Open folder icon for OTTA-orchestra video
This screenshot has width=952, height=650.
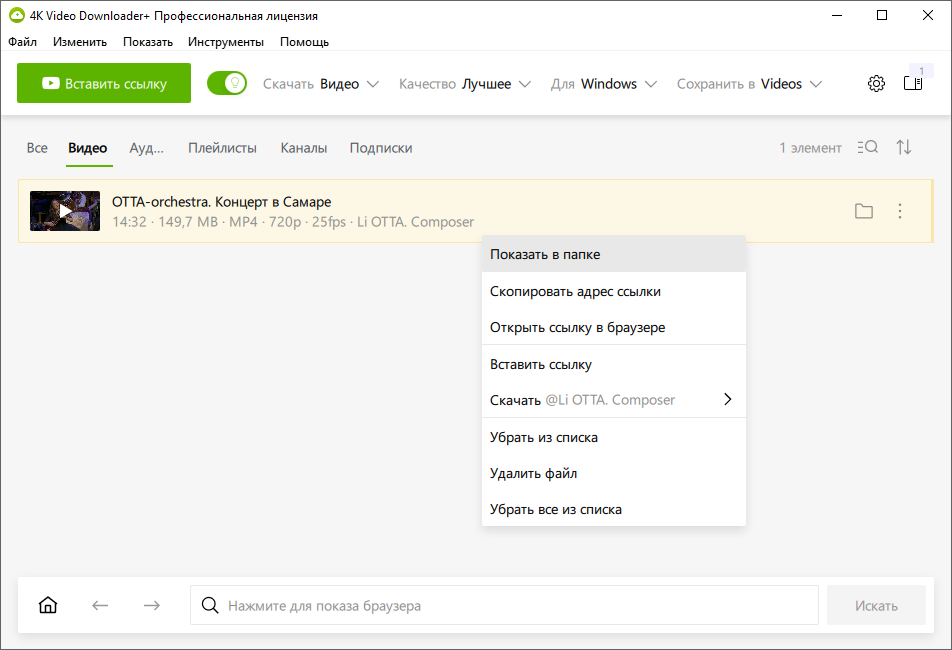click(x=864, y=211)
